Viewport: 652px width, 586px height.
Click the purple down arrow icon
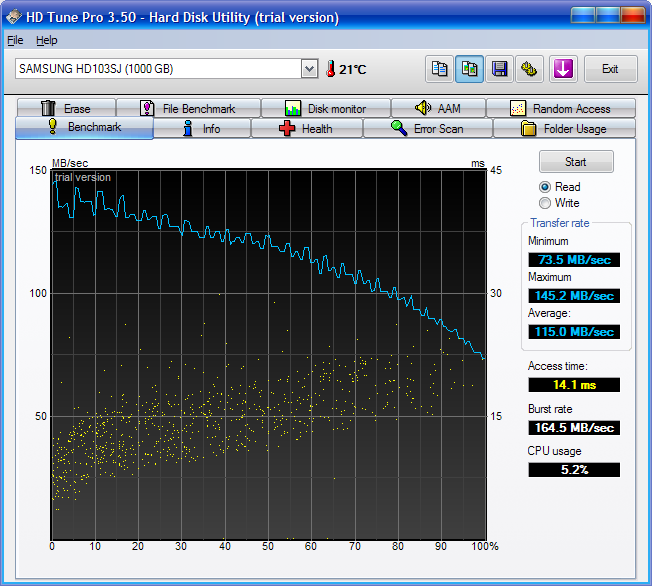(x=563, y=69)
